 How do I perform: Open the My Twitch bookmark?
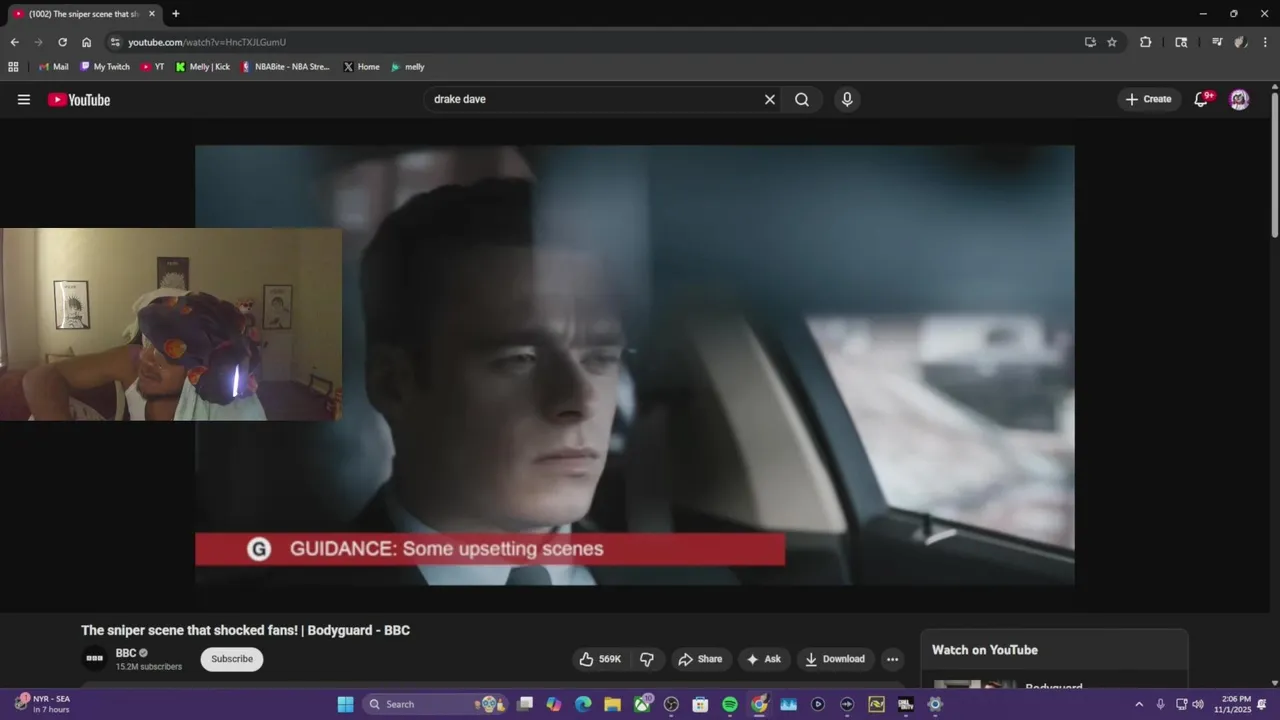(x=105, y=67)
